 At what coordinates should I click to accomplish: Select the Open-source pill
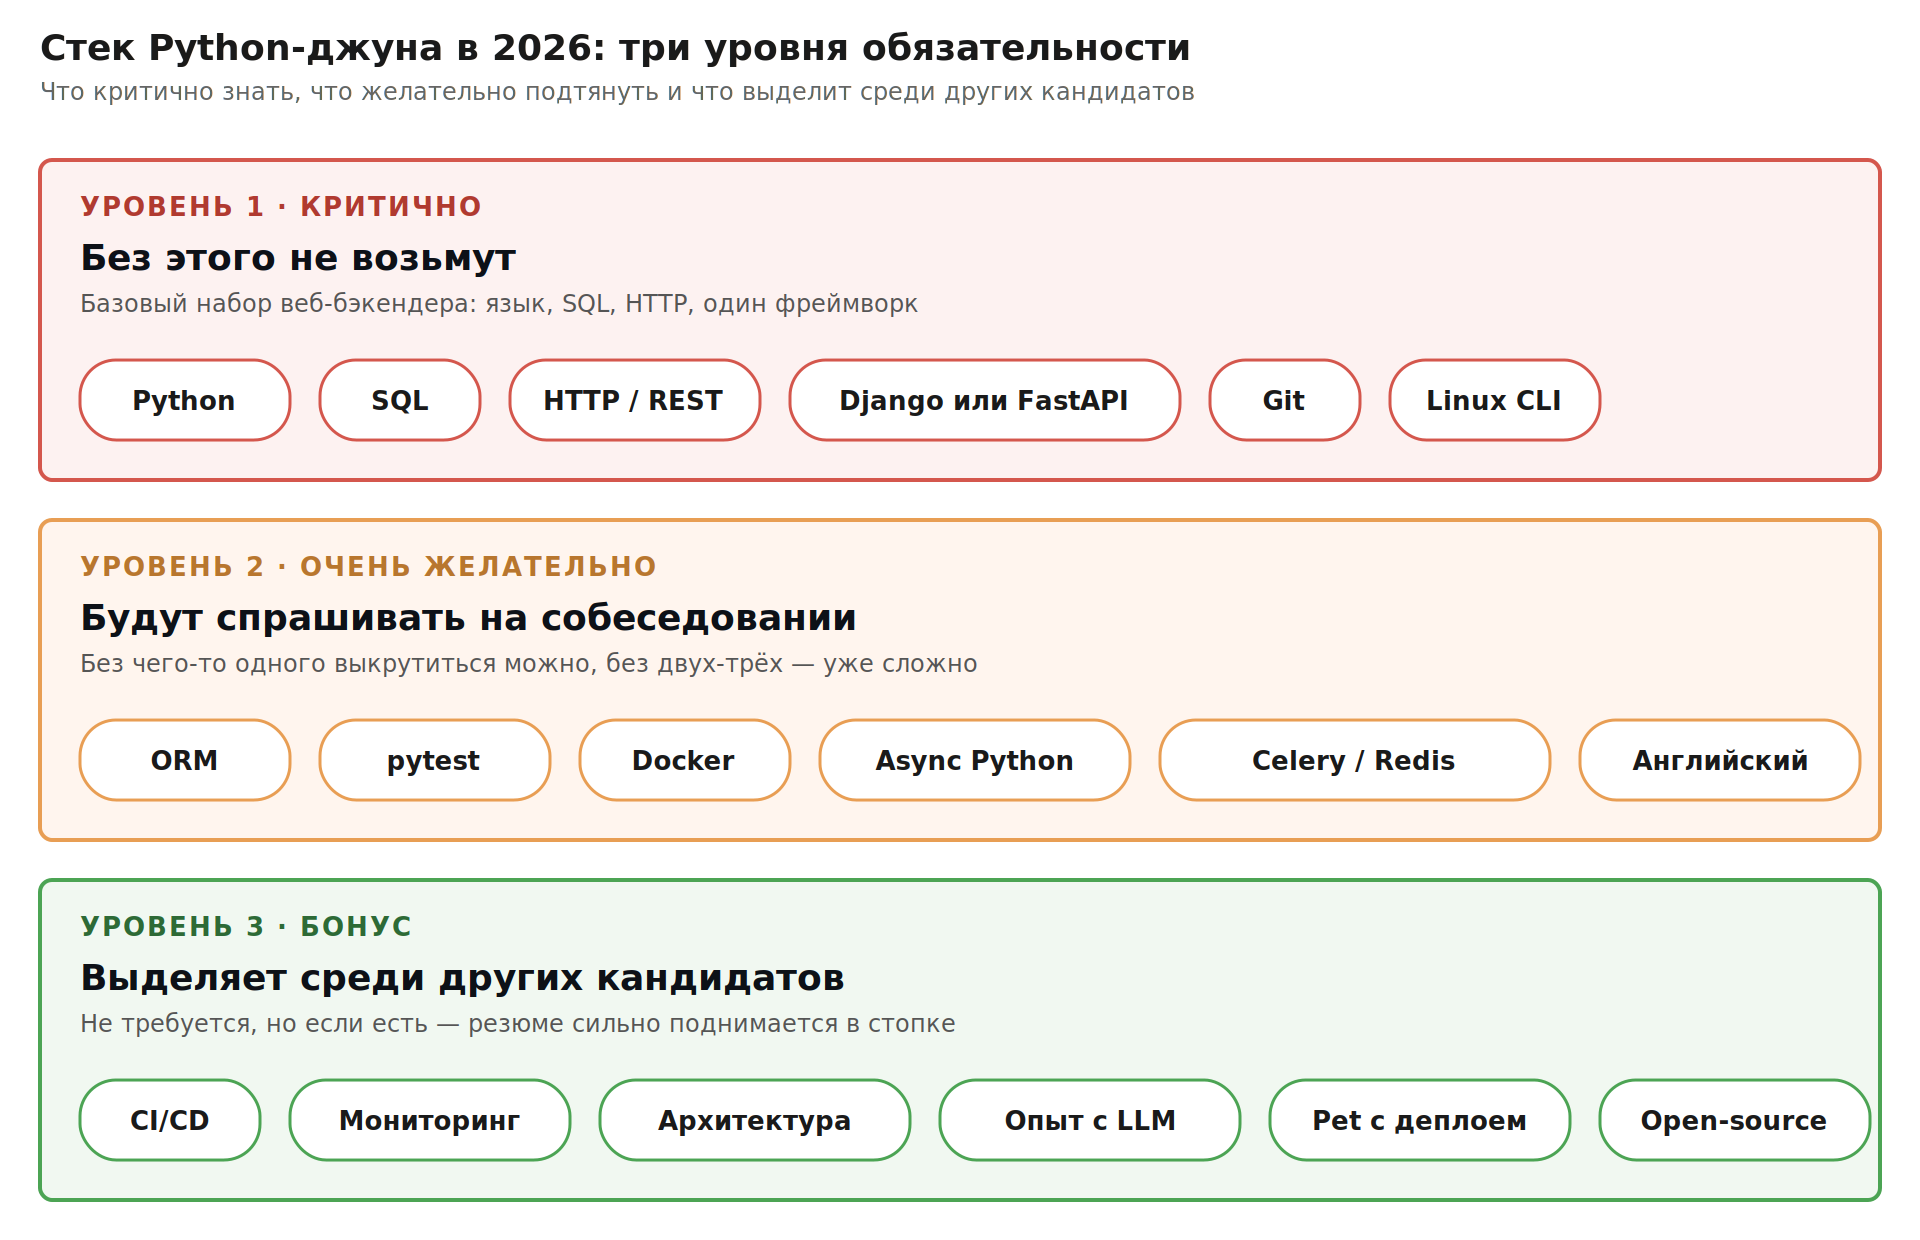click(x=1735, y=1120)
